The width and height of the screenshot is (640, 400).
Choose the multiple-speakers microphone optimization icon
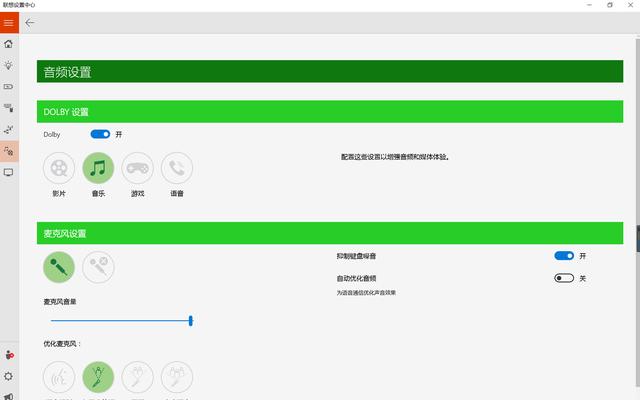click(x=177, y=377)
